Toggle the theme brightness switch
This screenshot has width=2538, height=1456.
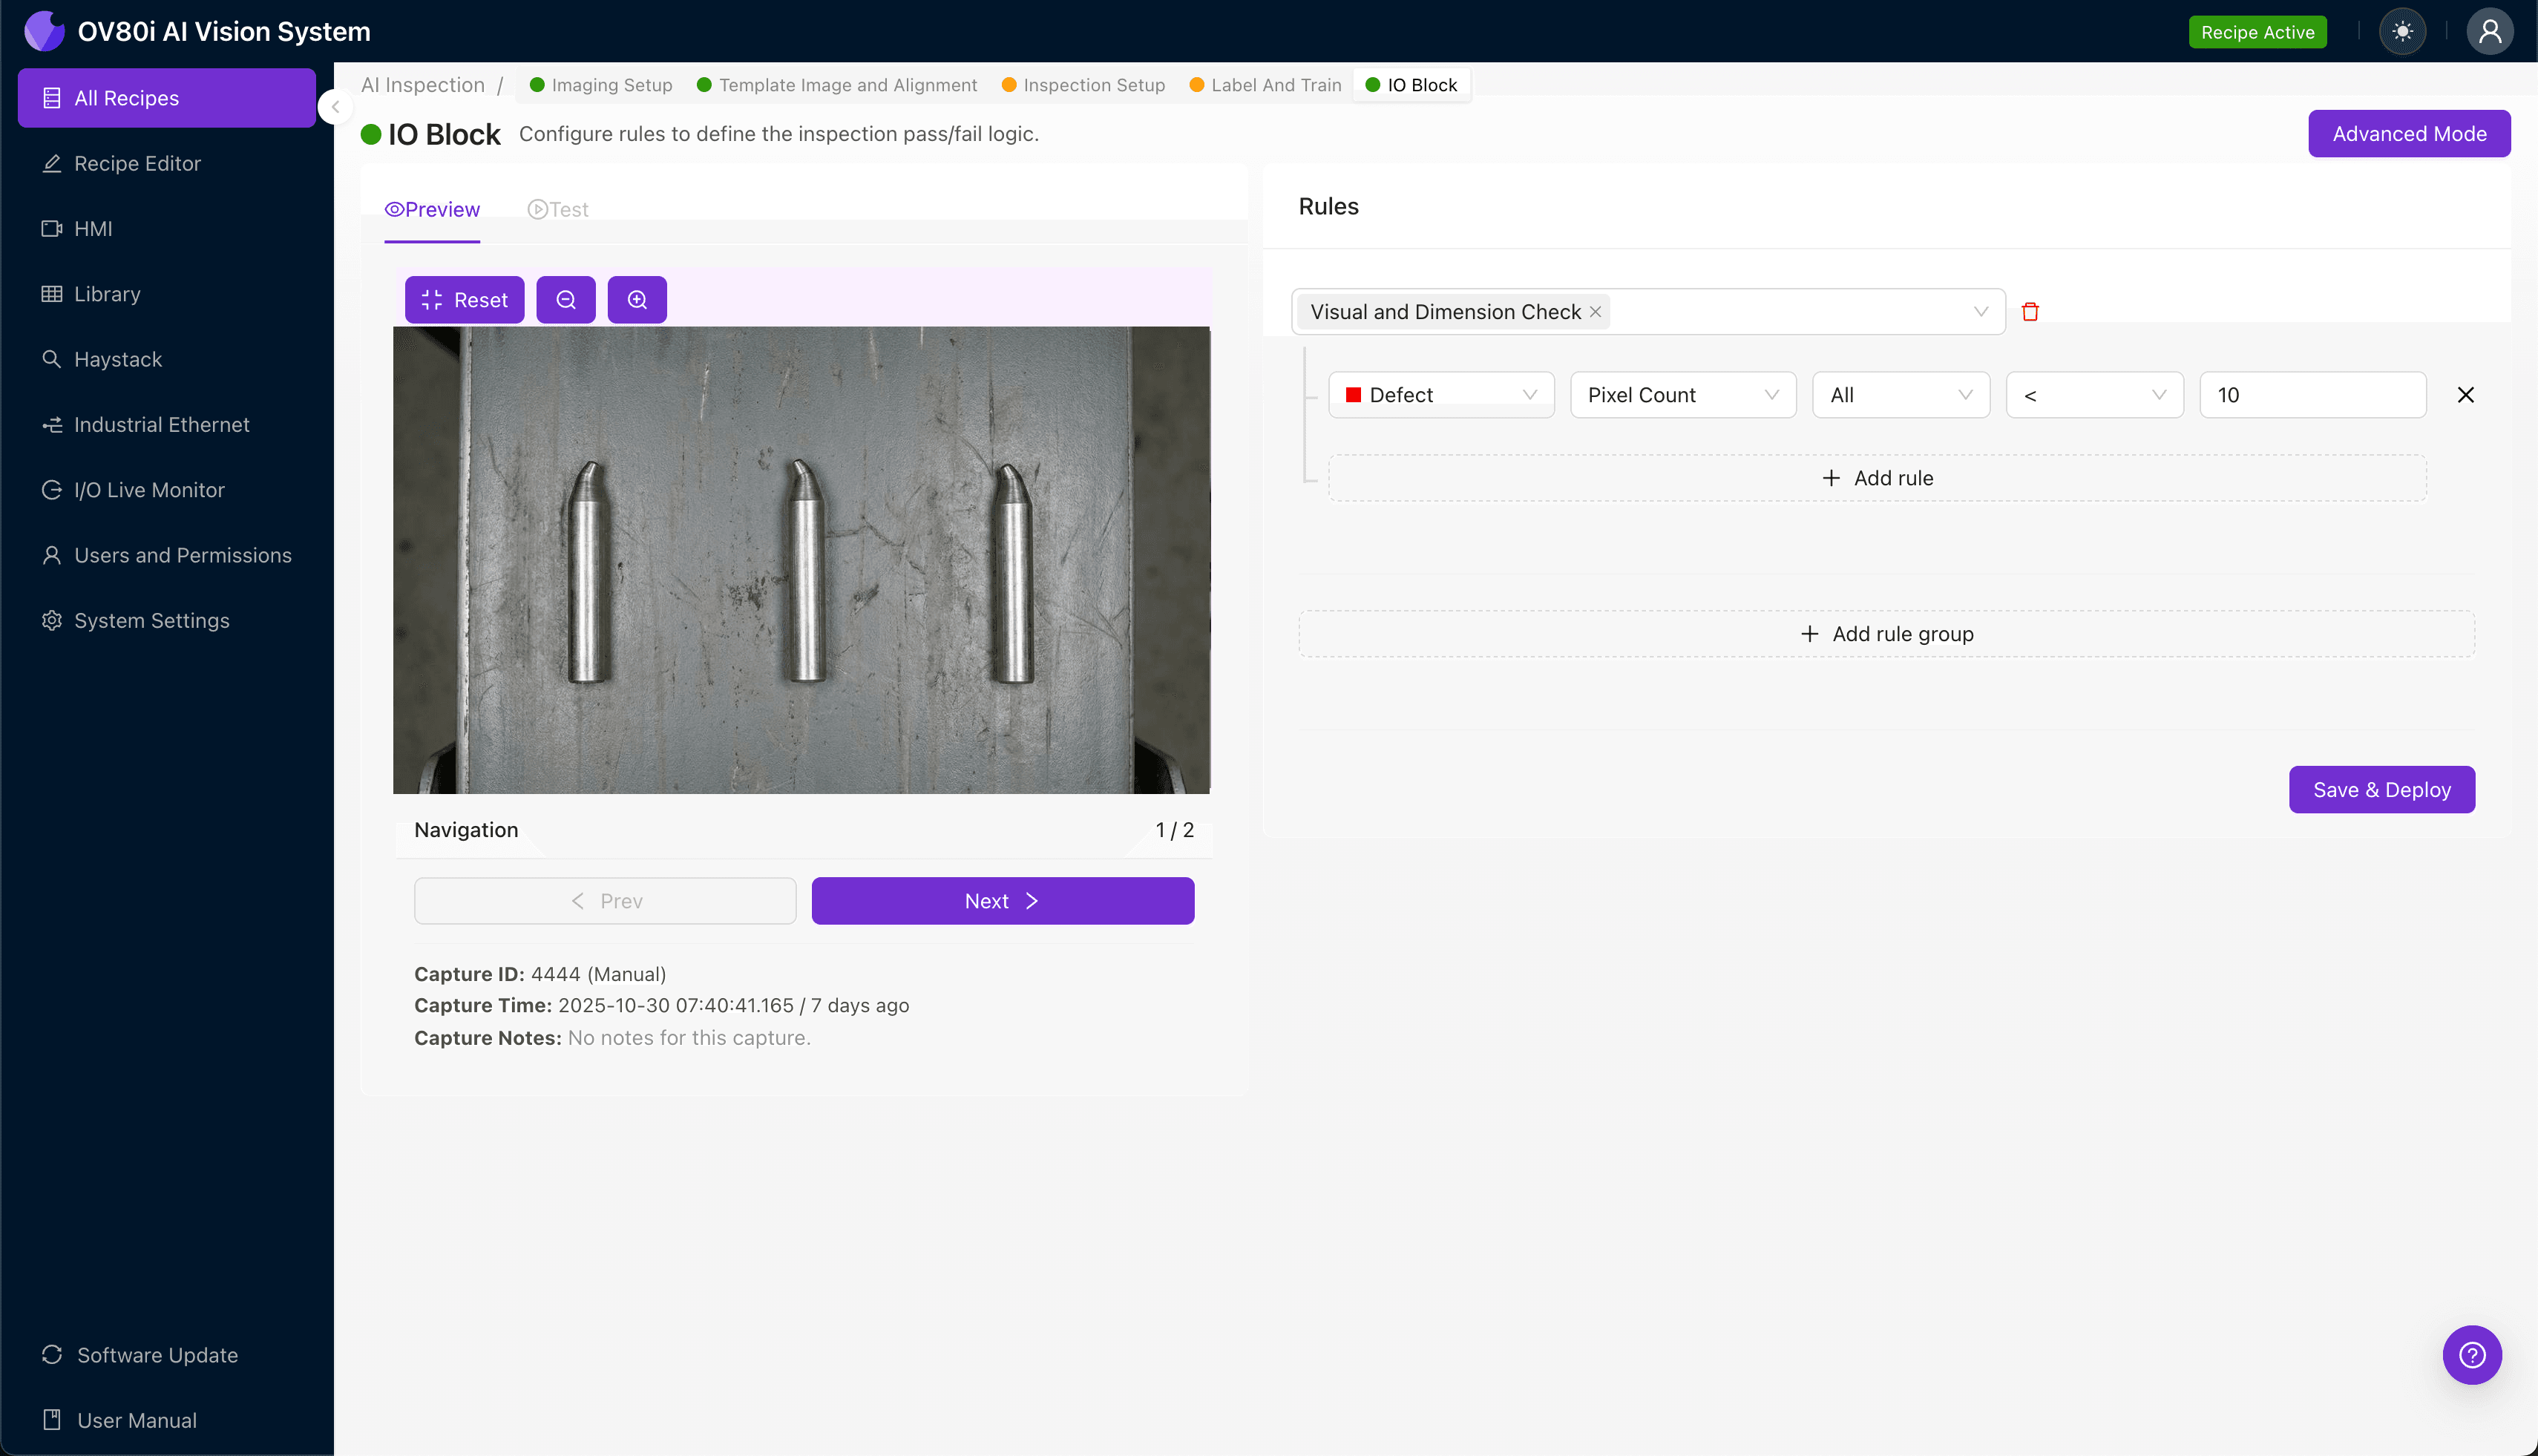[x=2403, y=31]
